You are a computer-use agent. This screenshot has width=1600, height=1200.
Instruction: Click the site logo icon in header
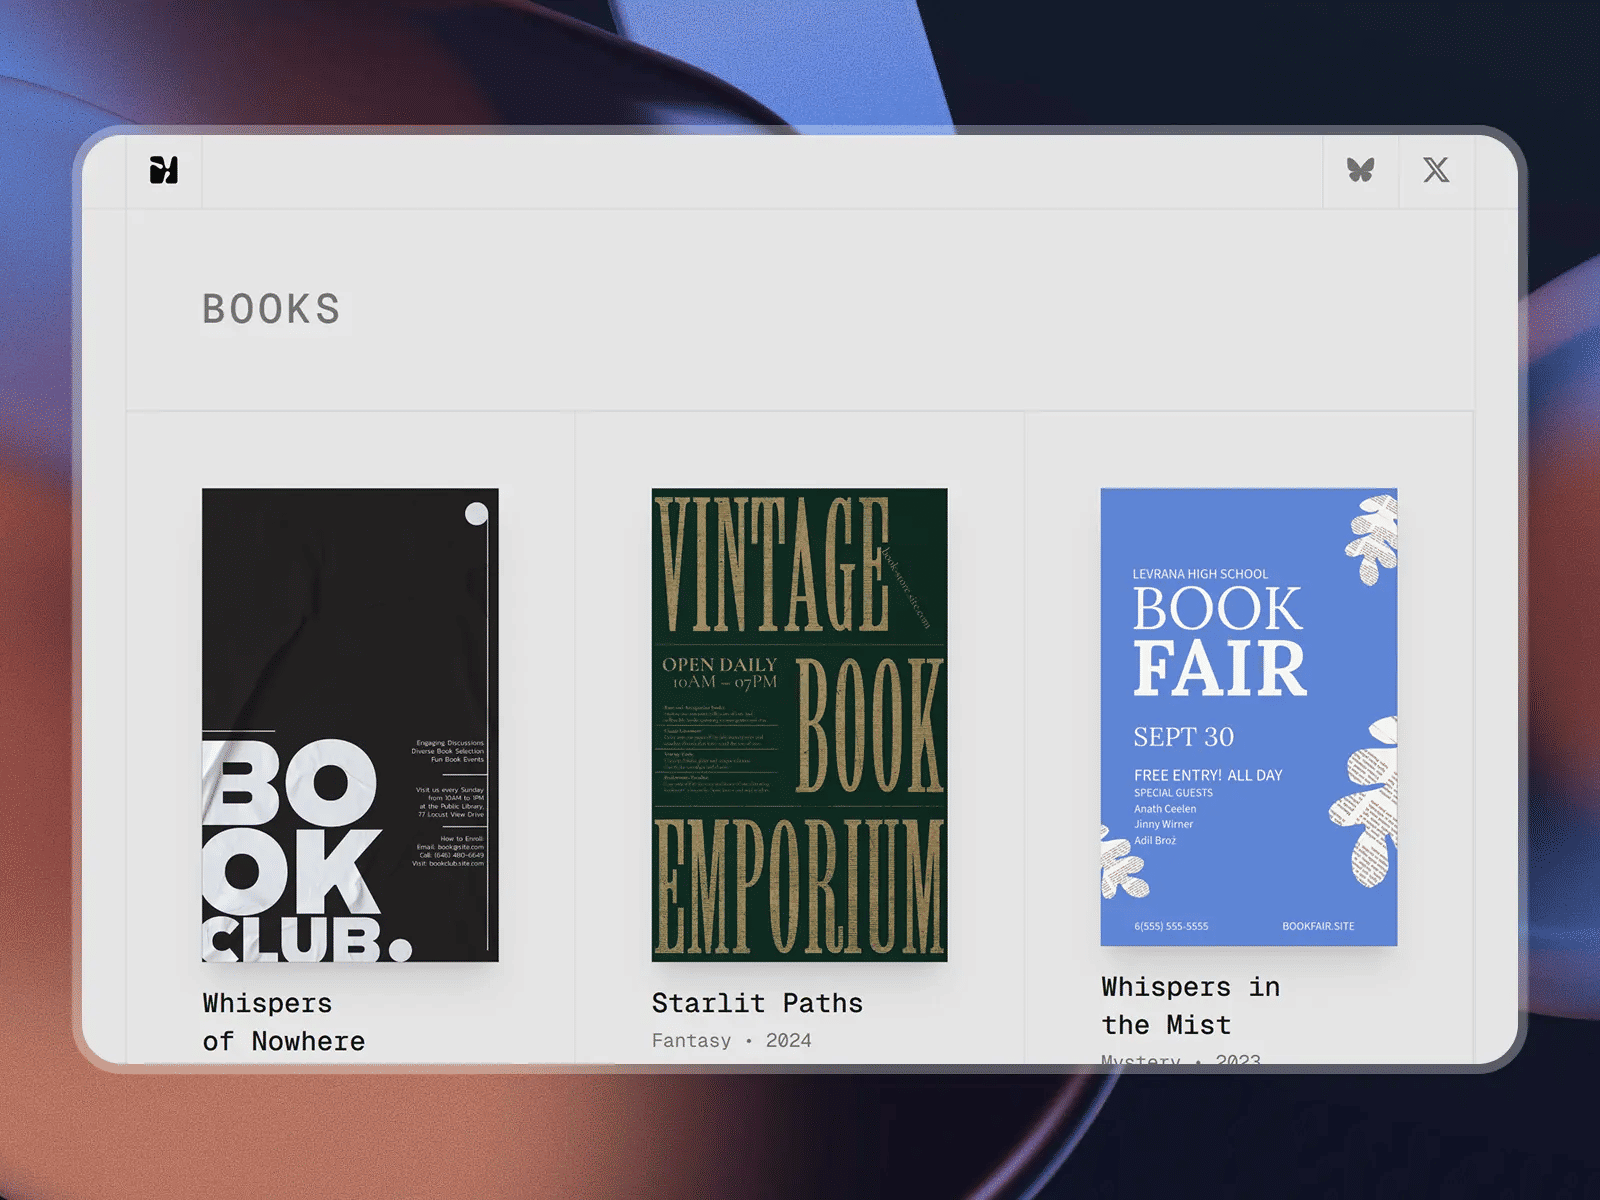point(164,170)
